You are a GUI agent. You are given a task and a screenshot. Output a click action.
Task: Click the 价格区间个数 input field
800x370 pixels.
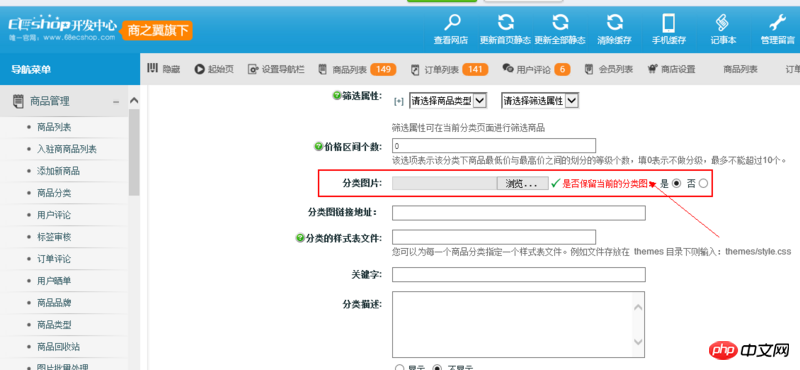point(494,146)
